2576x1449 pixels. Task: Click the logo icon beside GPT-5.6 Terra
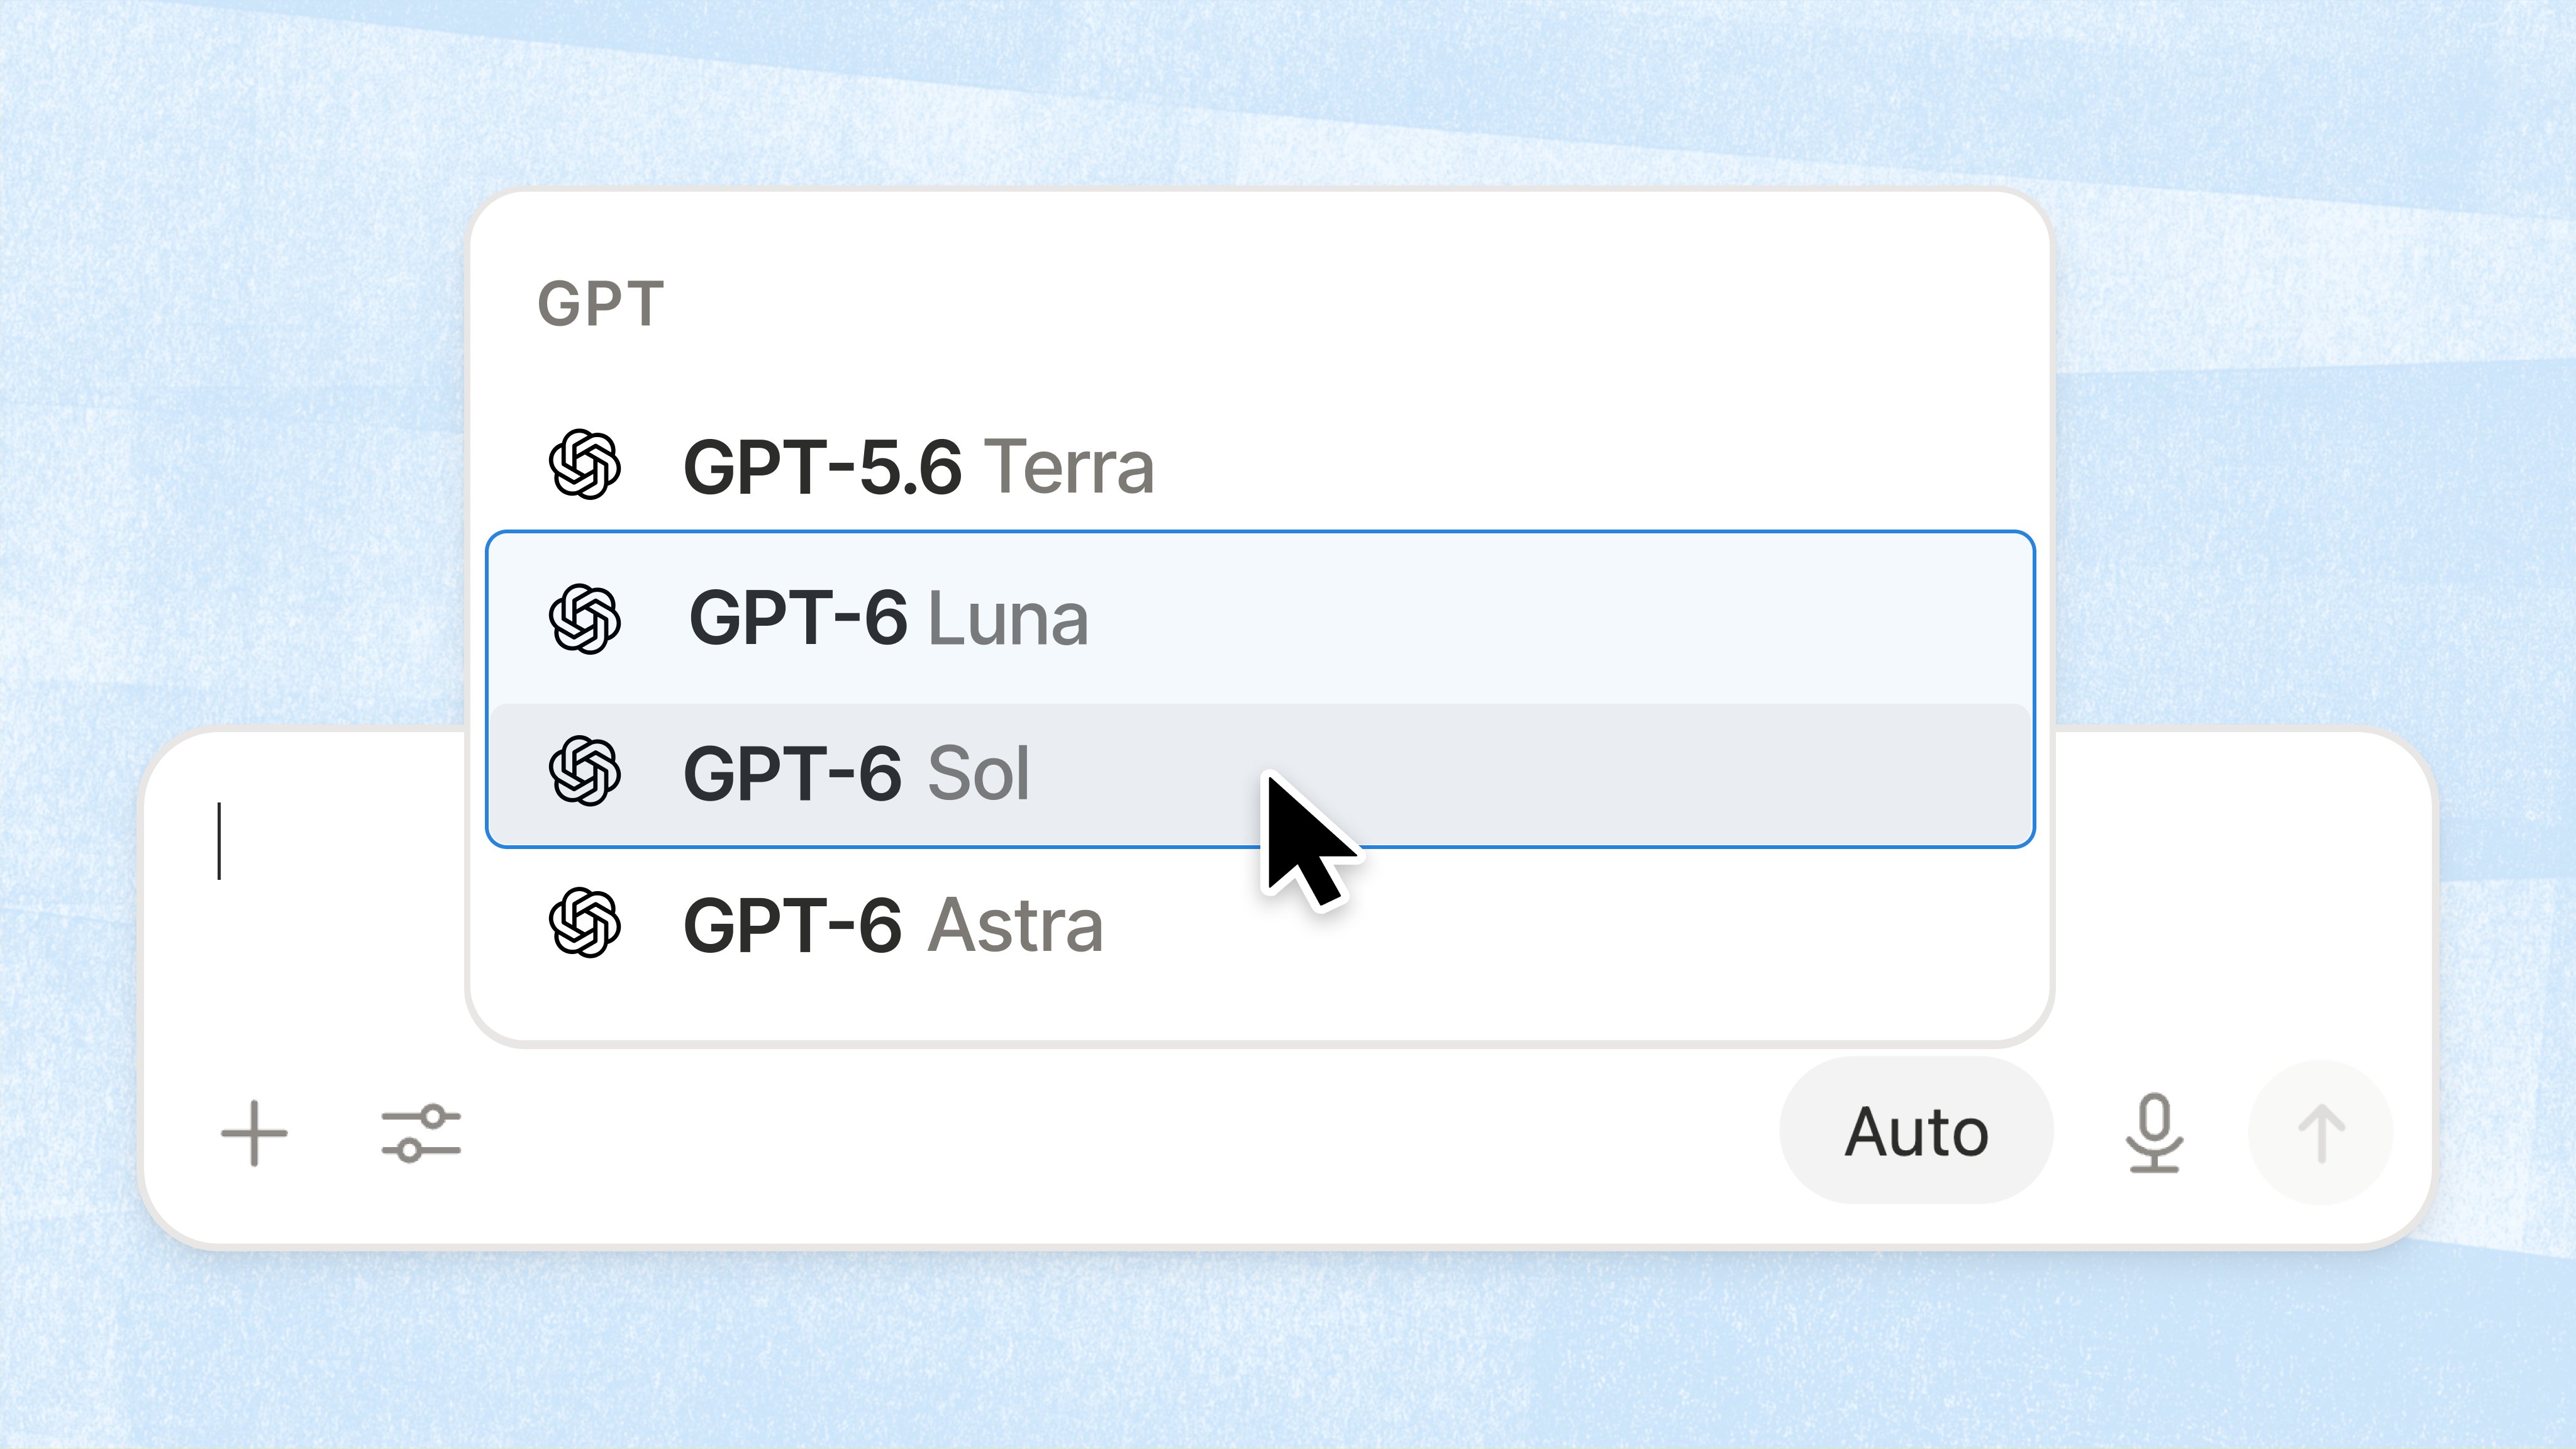(585, 465)
